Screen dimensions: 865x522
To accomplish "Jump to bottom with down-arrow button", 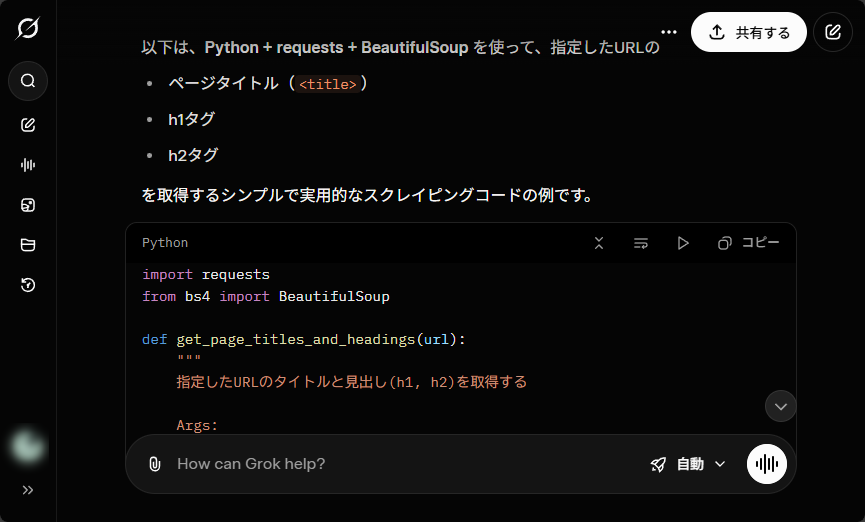I will click(x=781, y=407).
